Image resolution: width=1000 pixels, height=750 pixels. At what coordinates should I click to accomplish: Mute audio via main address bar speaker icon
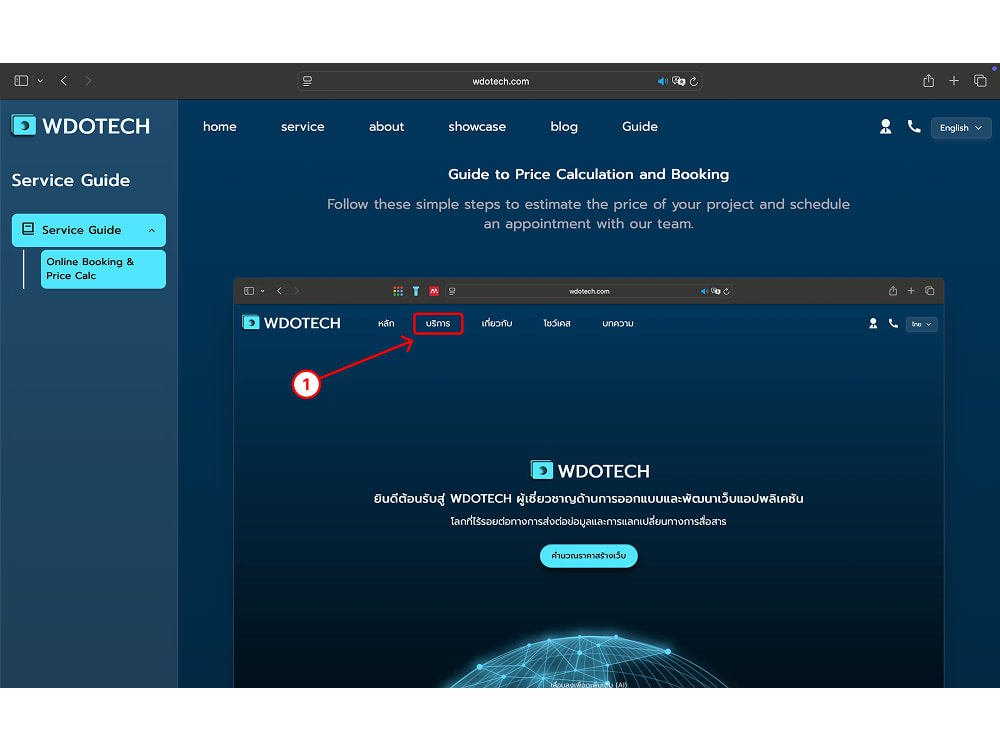[663, 81]
